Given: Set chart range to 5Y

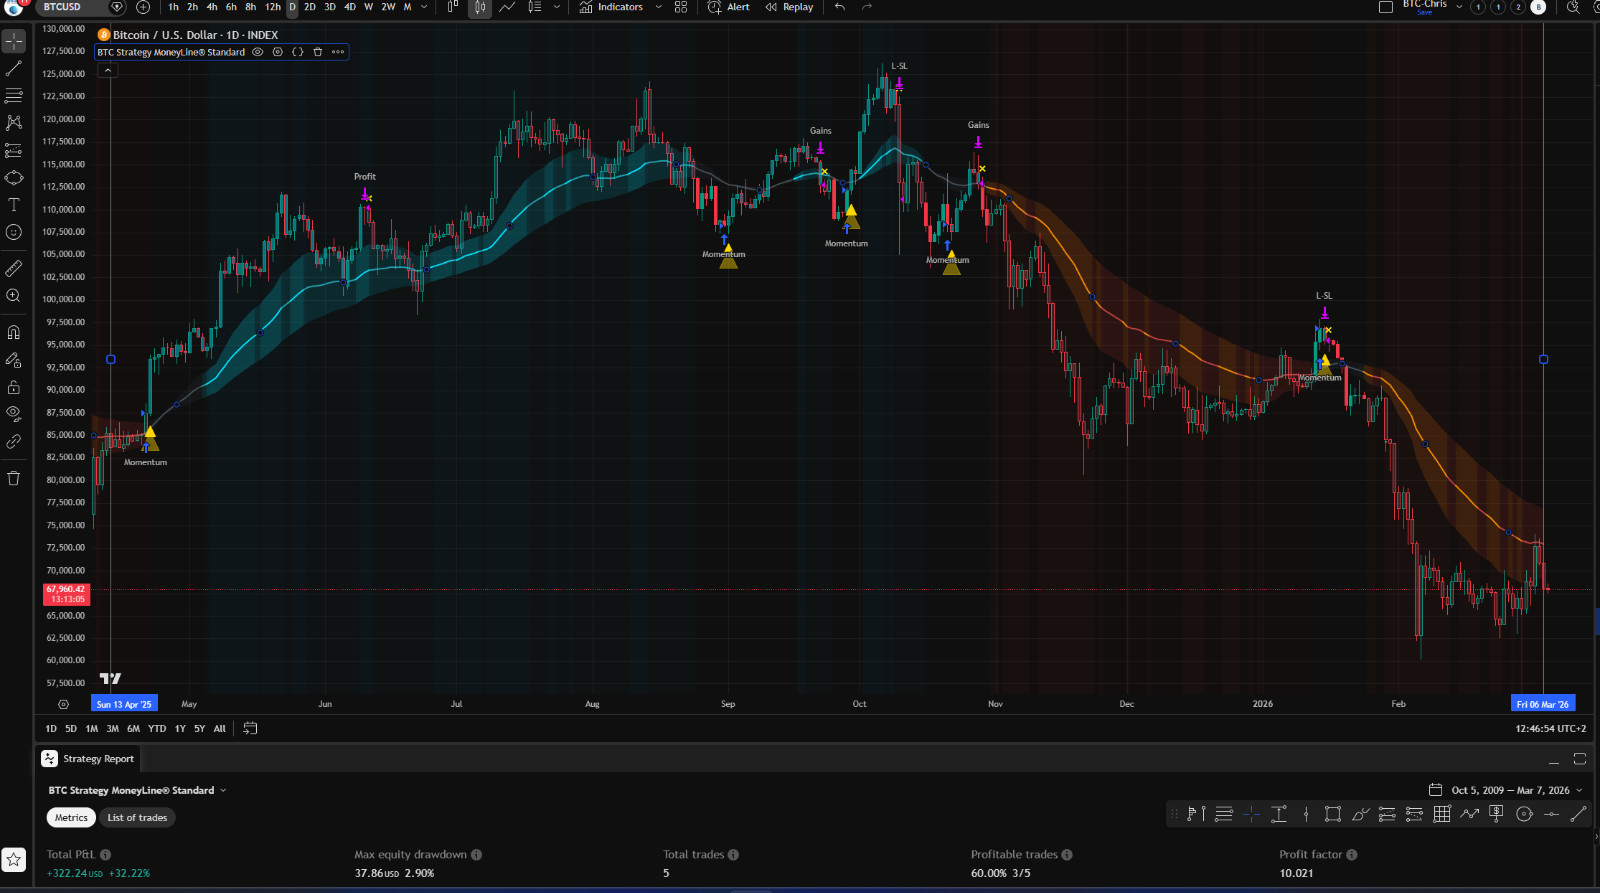Looking at the screenshot, I should click(x=200, y=729).
